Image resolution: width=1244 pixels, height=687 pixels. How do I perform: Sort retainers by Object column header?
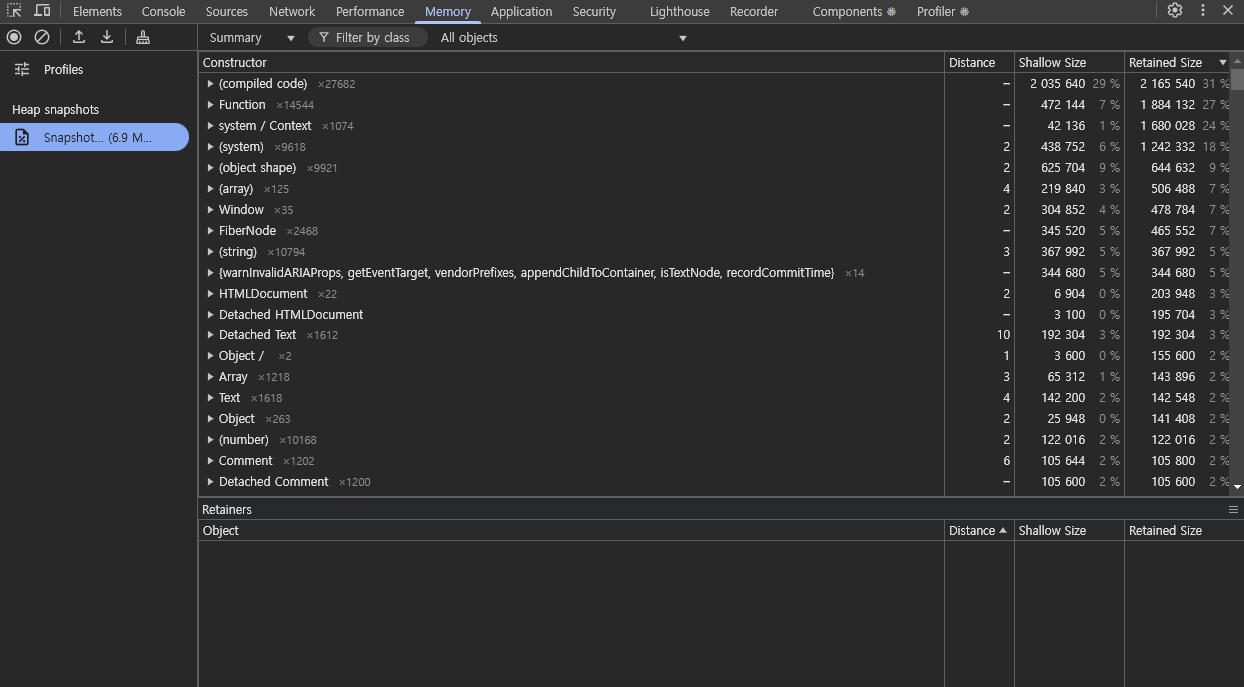(571, 531)
